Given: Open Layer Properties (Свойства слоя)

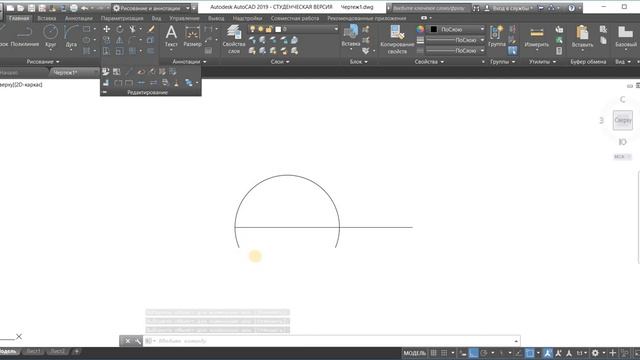Looking at the screenshot, I should pos(234,39).
